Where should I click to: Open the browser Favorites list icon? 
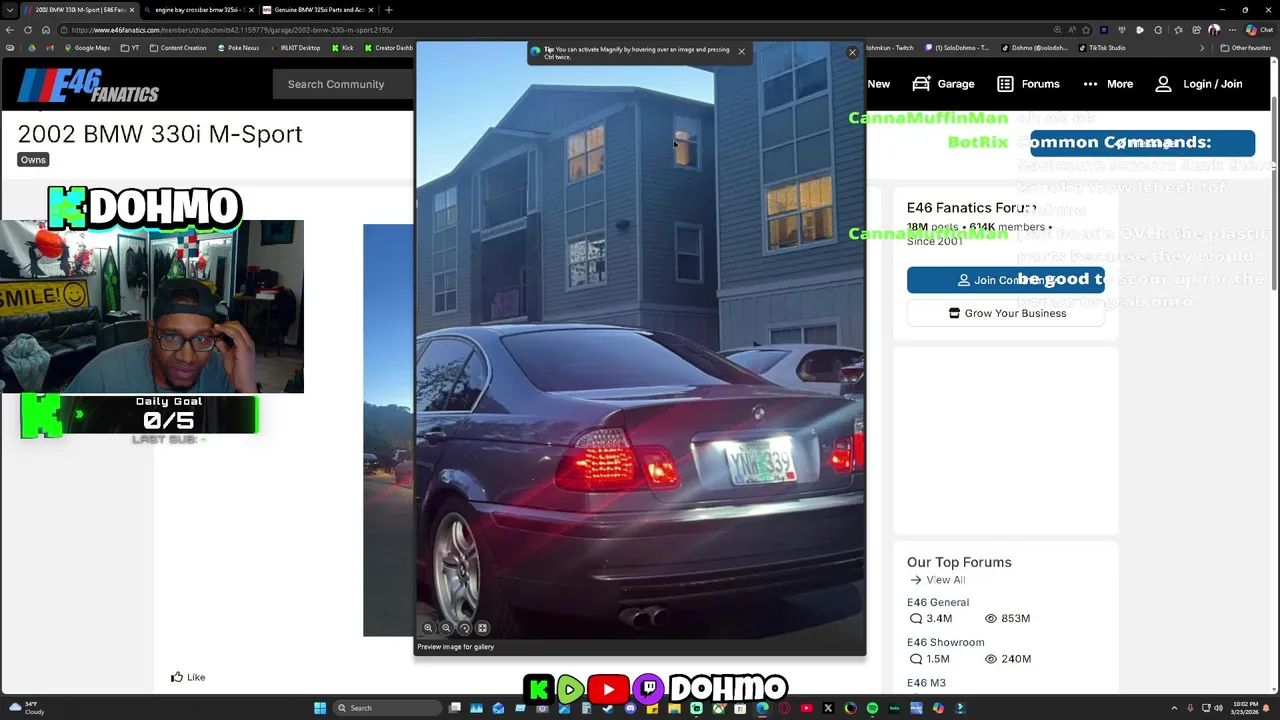coord(1179,30)
